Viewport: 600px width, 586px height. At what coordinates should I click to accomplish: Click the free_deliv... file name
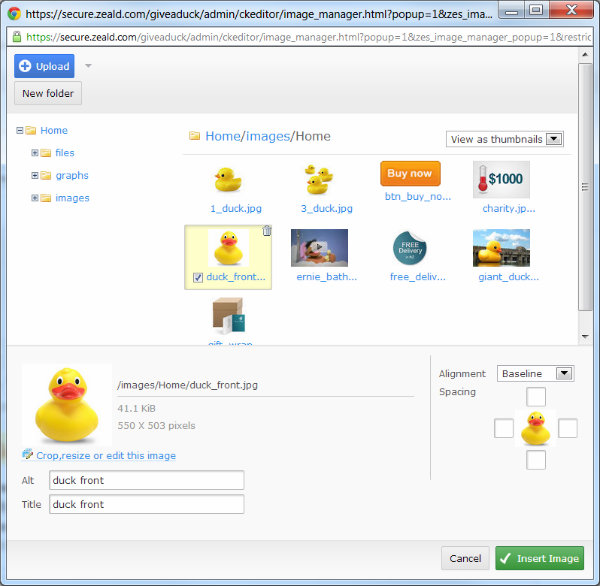(418, 277)
